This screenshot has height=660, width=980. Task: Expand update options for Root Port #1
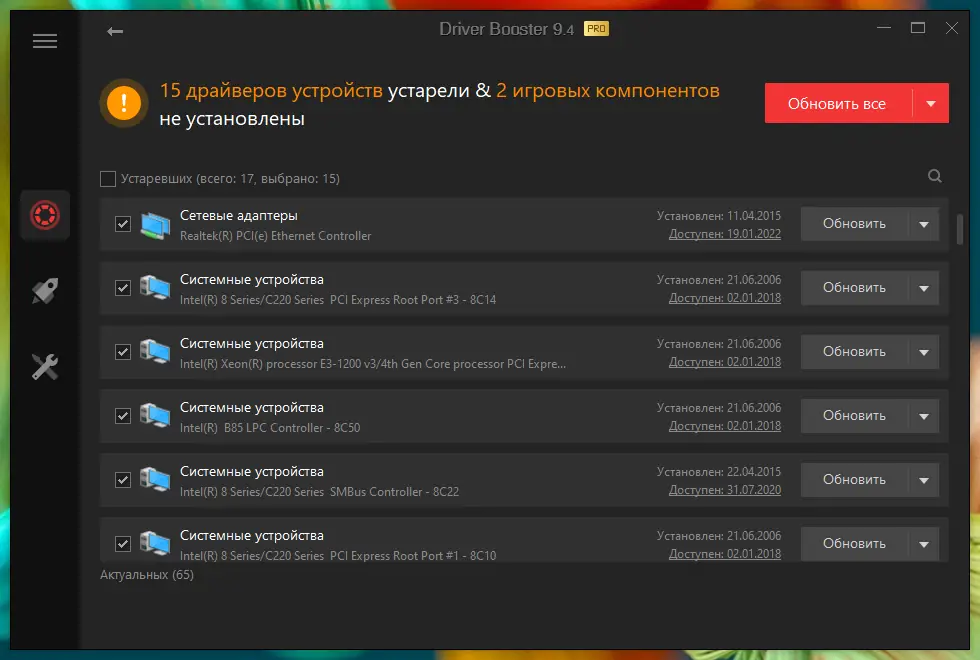tap(924, 544)
